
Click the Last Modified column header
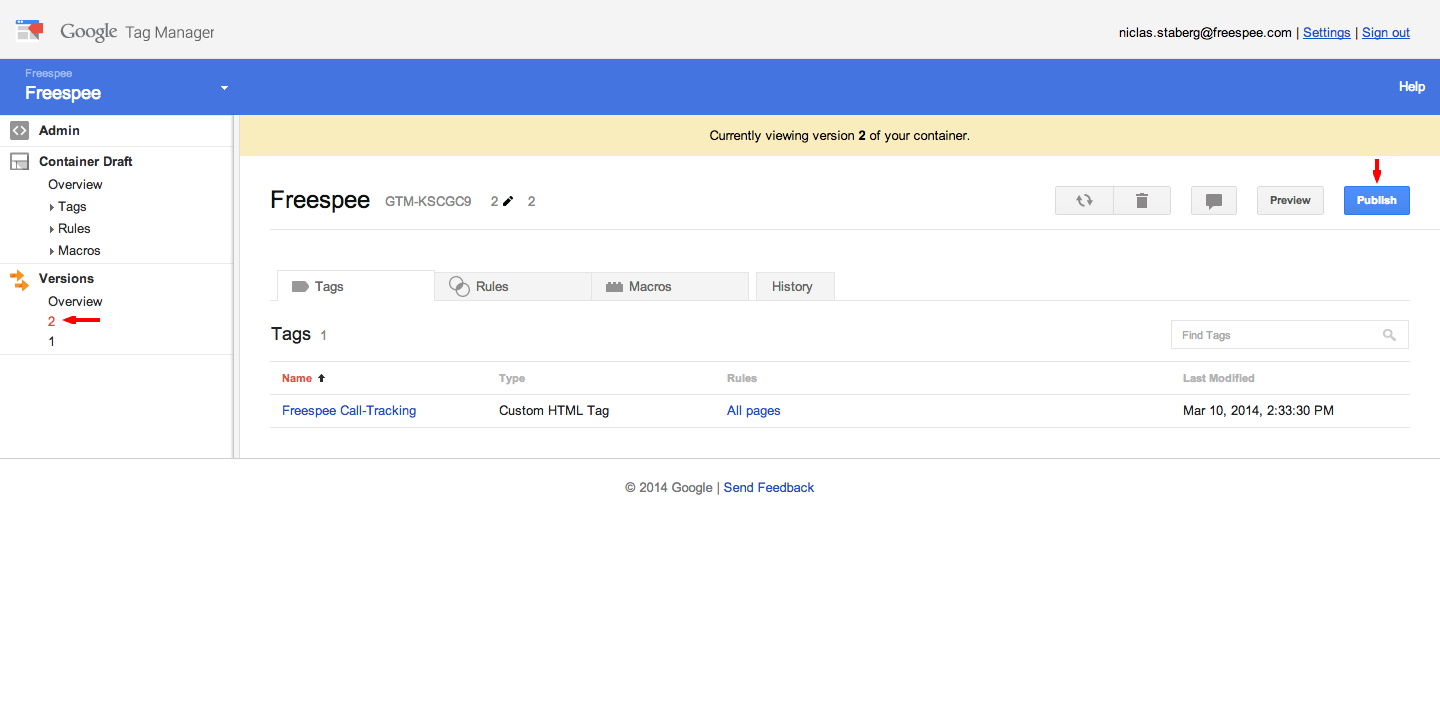(x=1219, y=378)
